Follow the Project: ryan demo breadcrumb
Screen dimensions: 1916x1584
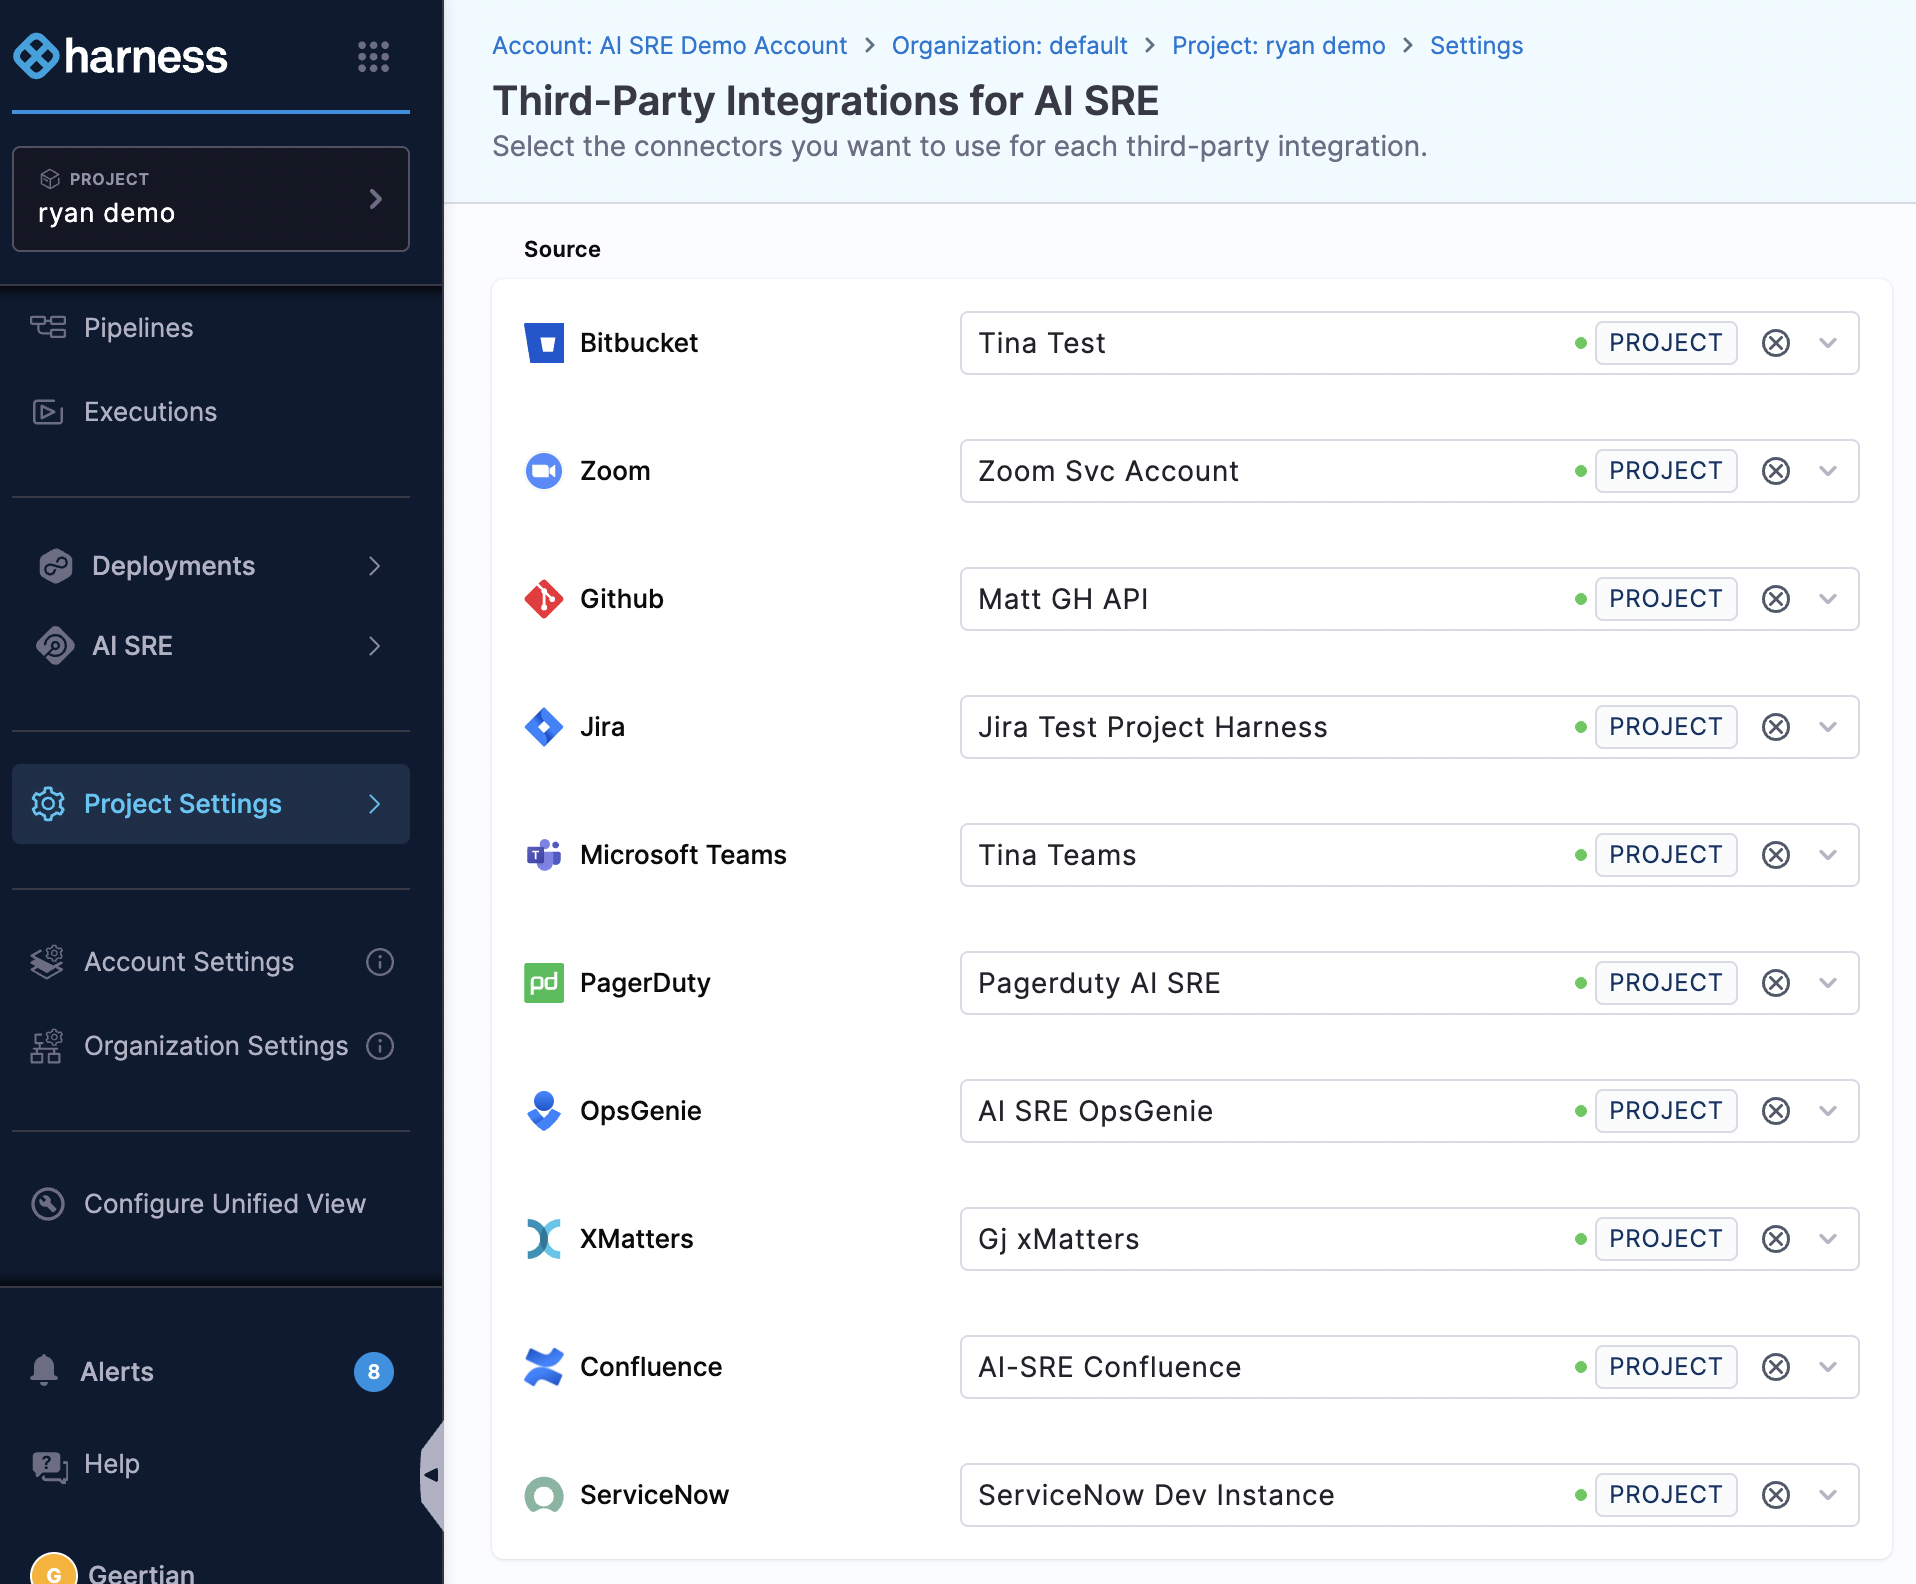[1278, 46]
